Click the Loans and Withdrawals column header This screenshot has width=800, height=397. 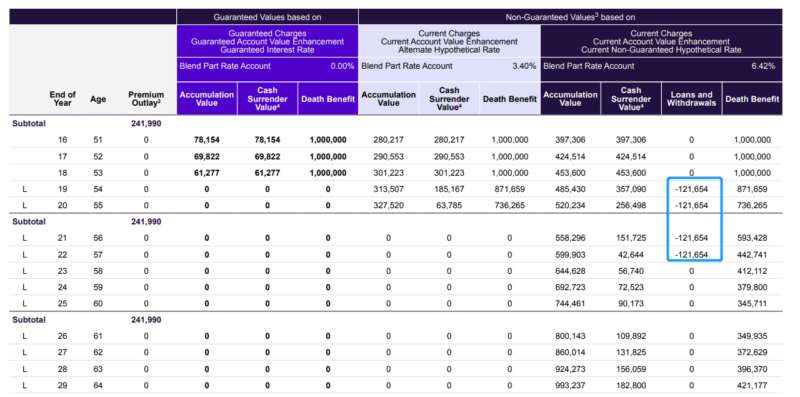click(691, 98)
